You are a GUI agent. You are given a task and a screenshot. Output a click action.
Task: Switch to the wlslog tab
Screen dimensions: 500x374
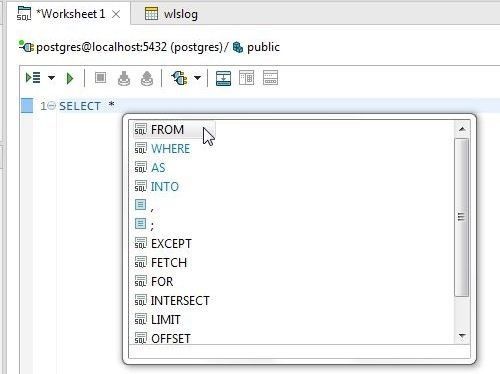(172, 14)
